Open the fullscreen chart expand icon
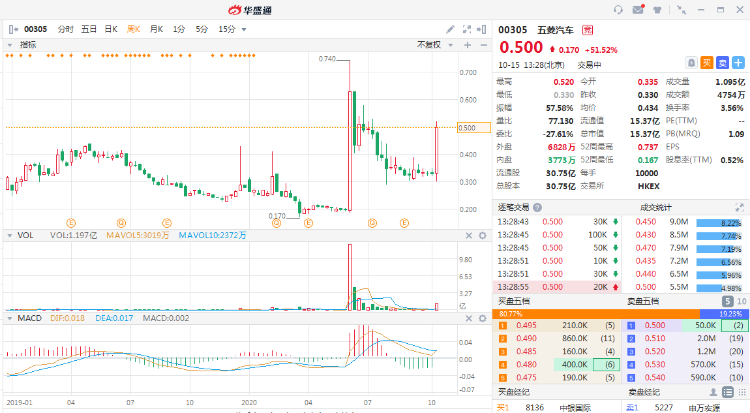 point(467,29)
